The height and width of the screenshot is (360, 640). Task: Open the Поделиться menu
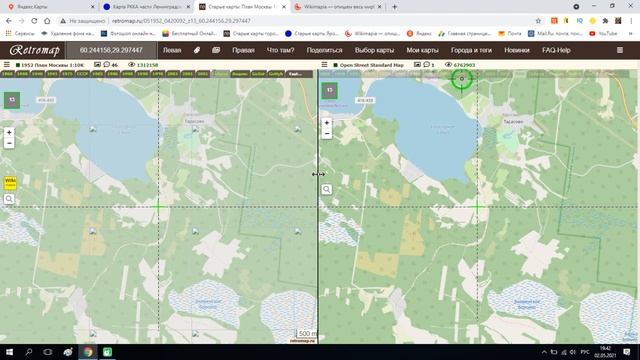click(324, 50)
